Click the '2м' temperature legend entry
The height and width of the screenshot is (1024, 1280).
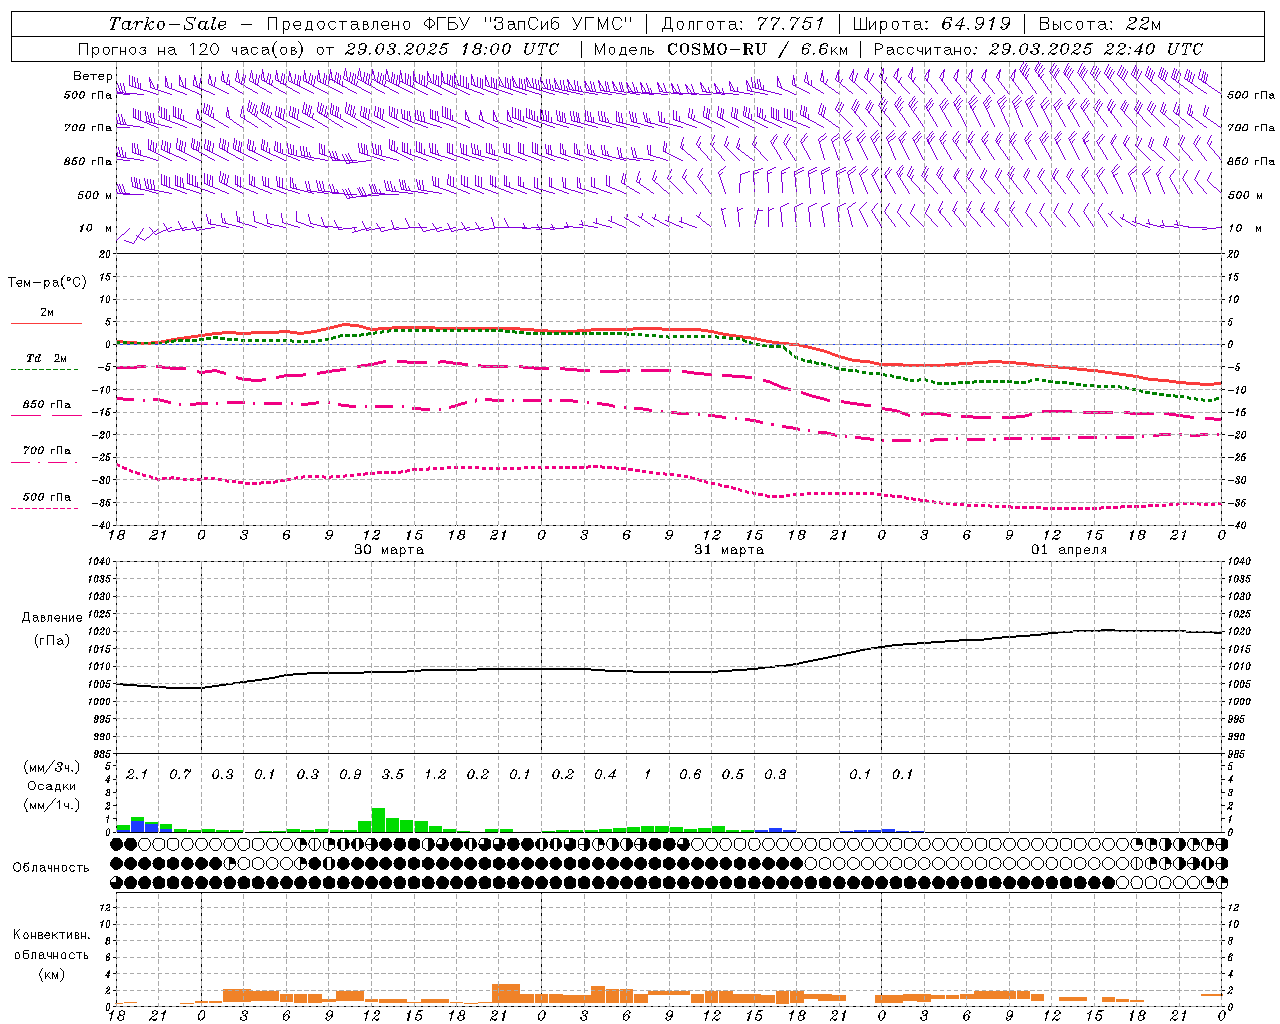point(47,313)
